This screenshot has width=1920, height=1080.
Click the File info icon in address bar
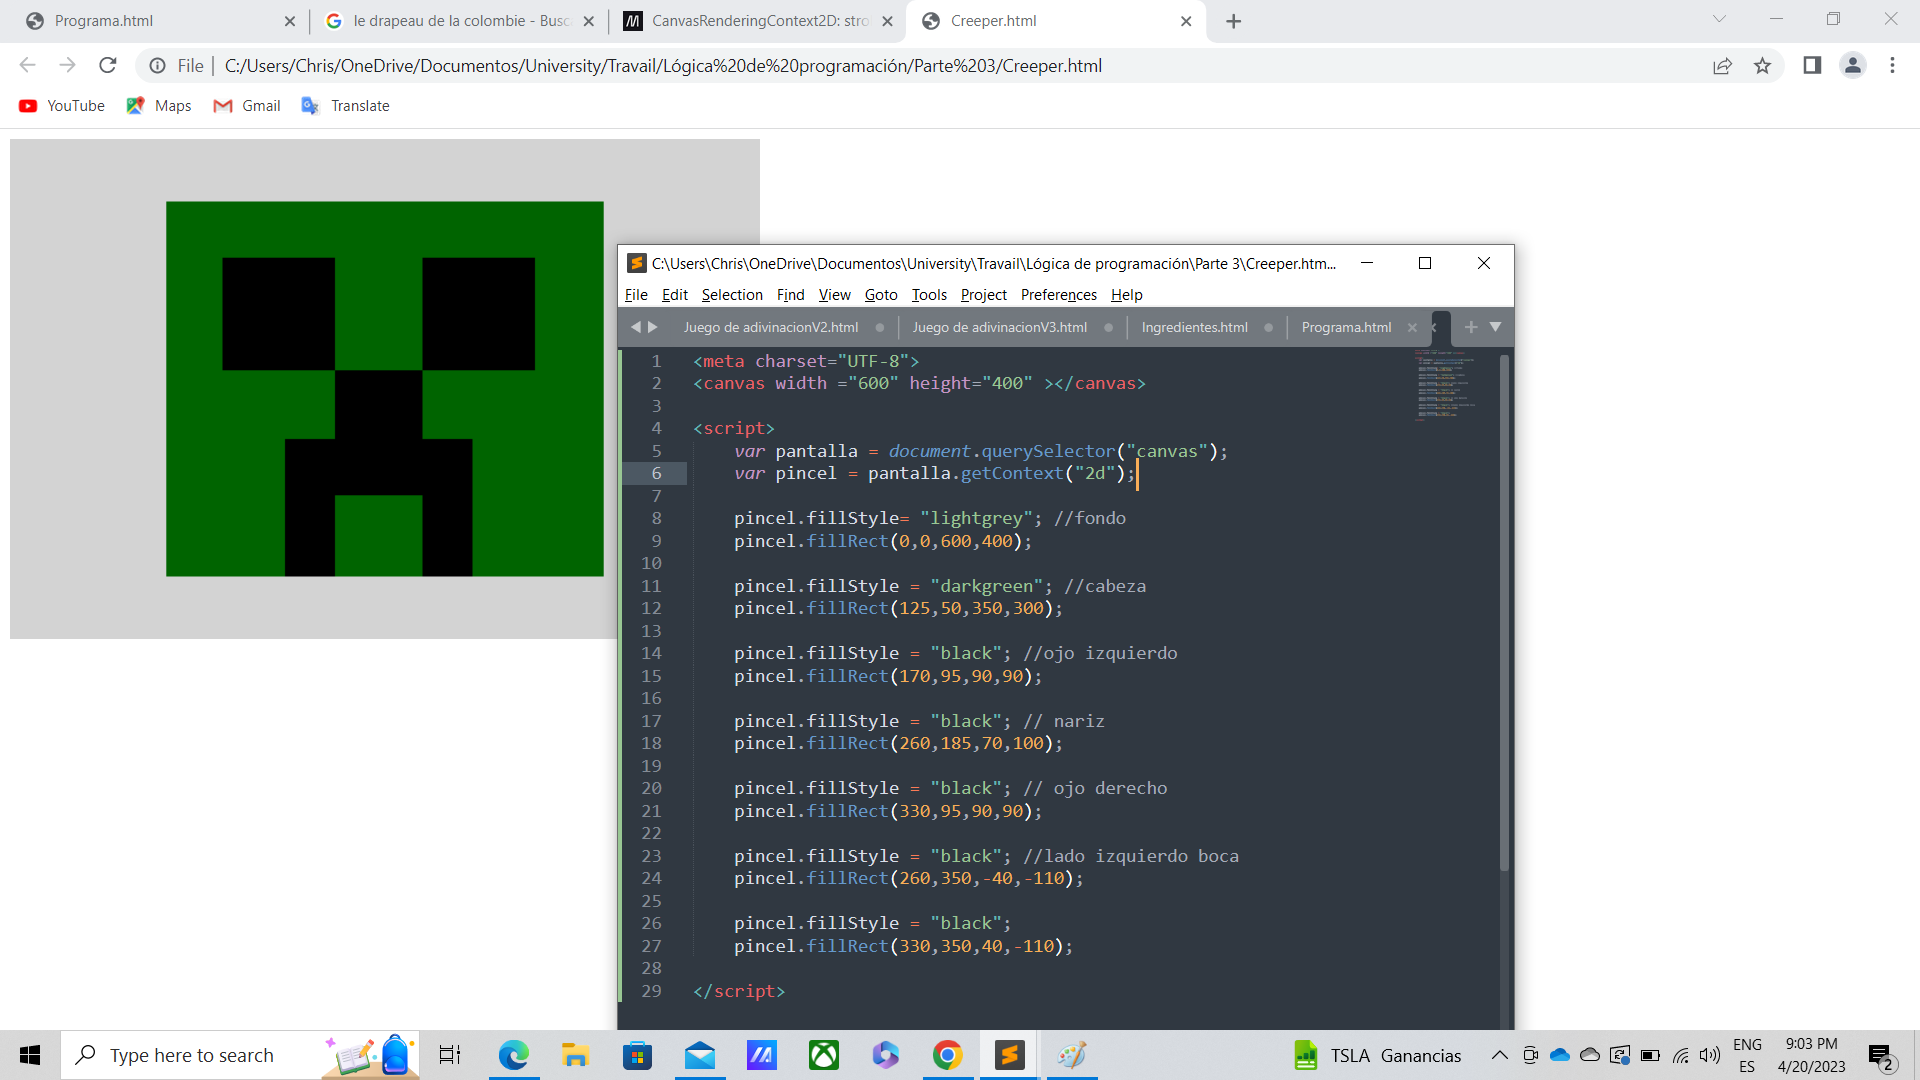click(157, 66)
